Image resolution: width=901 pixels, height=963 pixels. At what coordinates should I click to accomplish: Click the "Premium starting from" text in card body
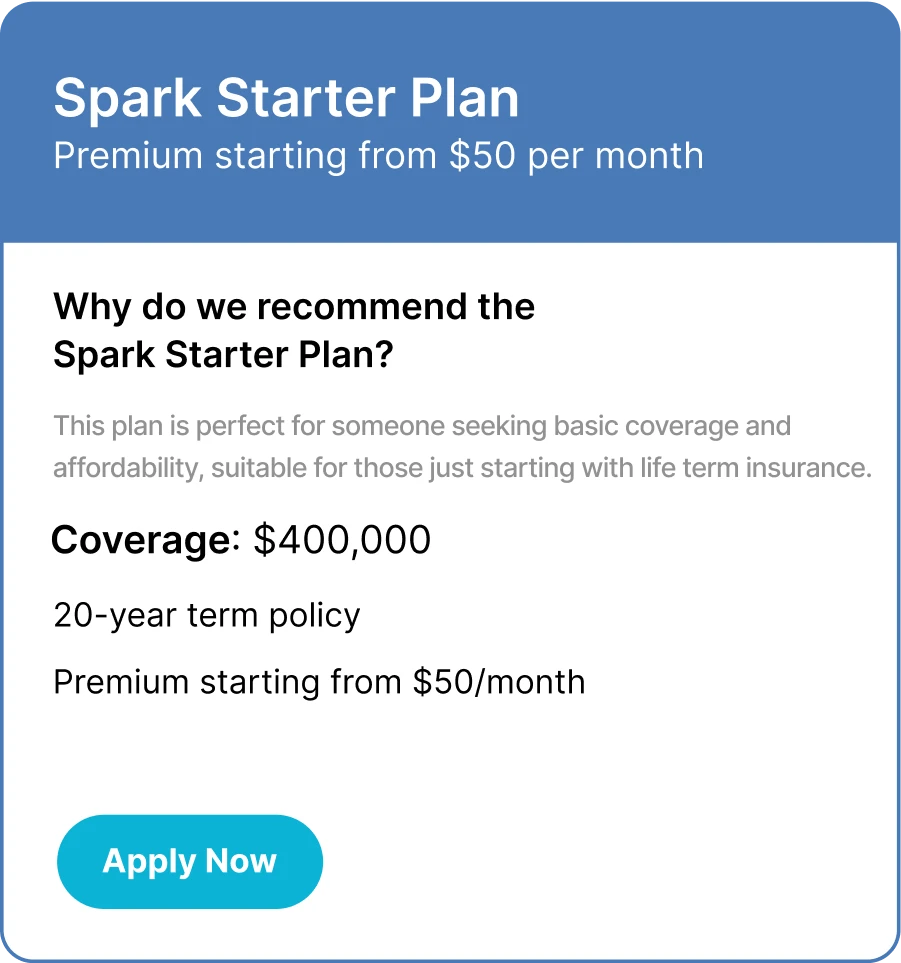[227, 682]
